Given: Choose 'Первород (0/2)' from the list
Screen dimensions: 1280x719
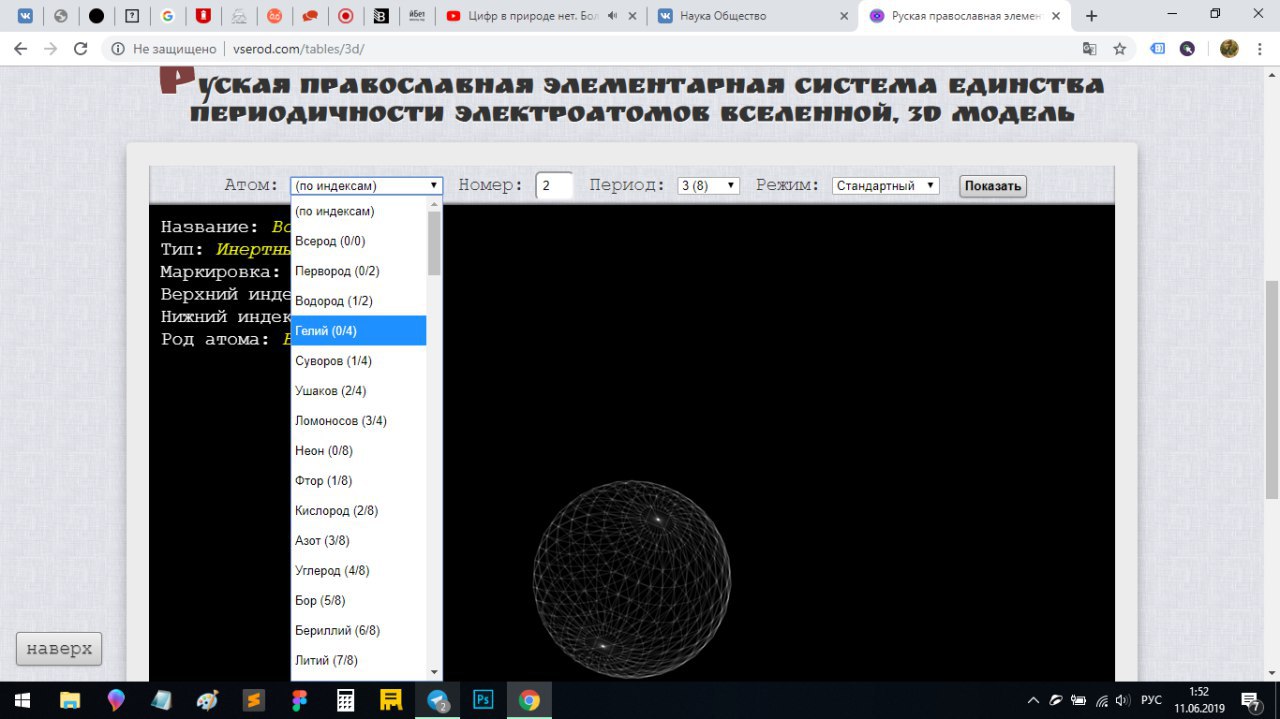Looking at the screenshot, I should tap(359, 271).
